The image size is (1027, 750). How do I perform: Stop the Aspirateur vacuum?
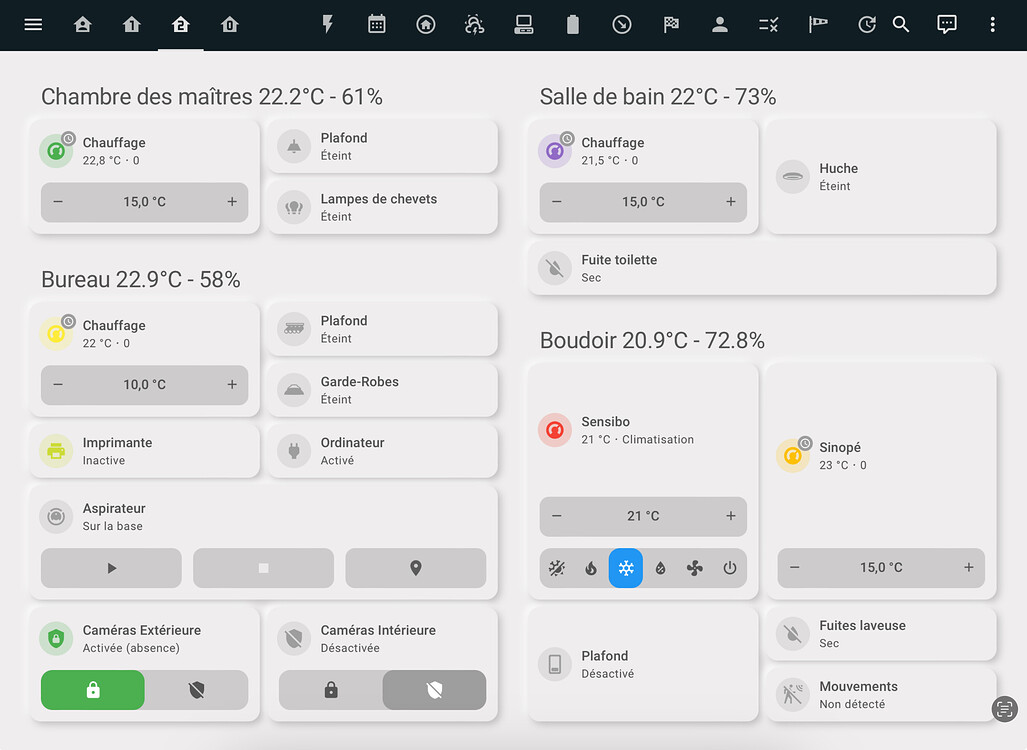[263, 568]
